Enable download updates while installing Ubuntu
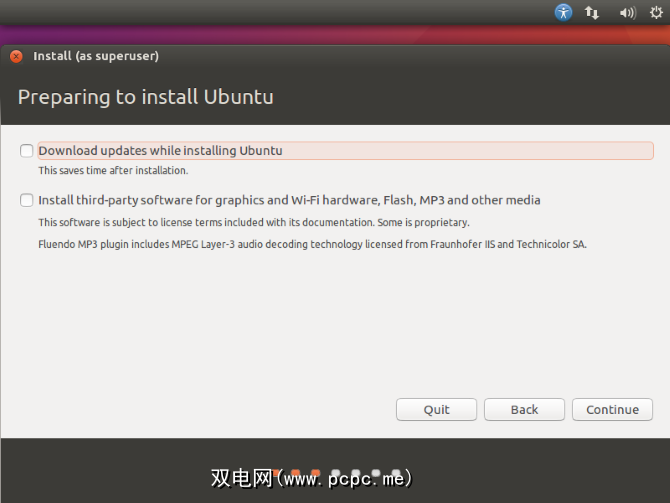 pos(26,151)
